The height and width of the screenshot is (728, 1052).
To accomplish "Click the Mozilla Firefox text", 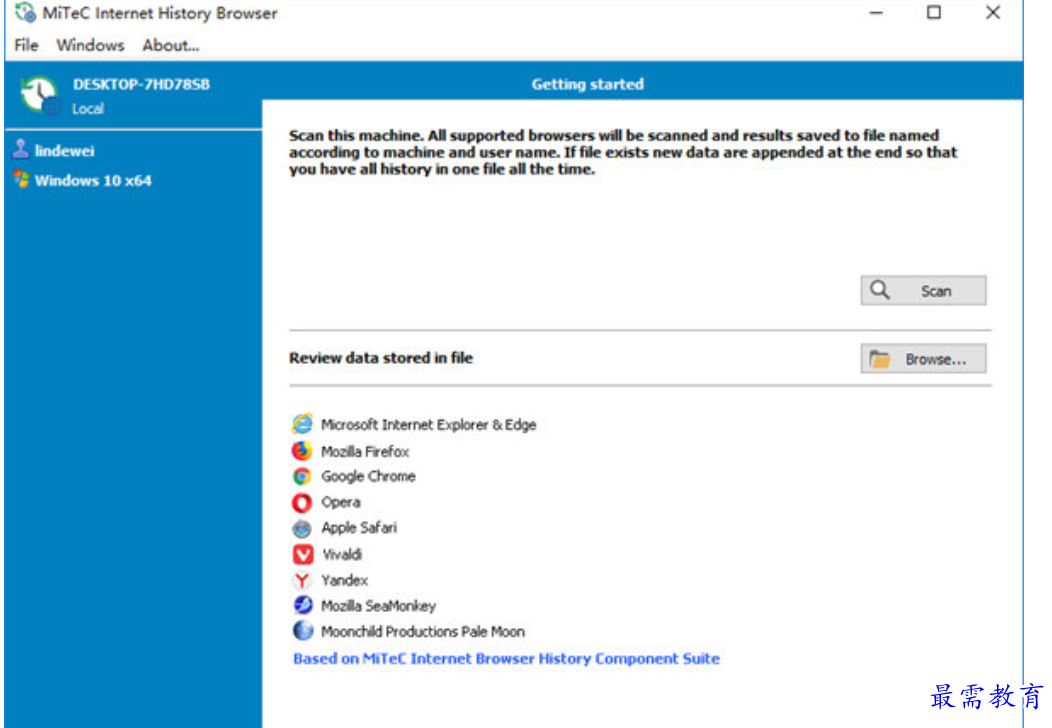I will (365, 452).
